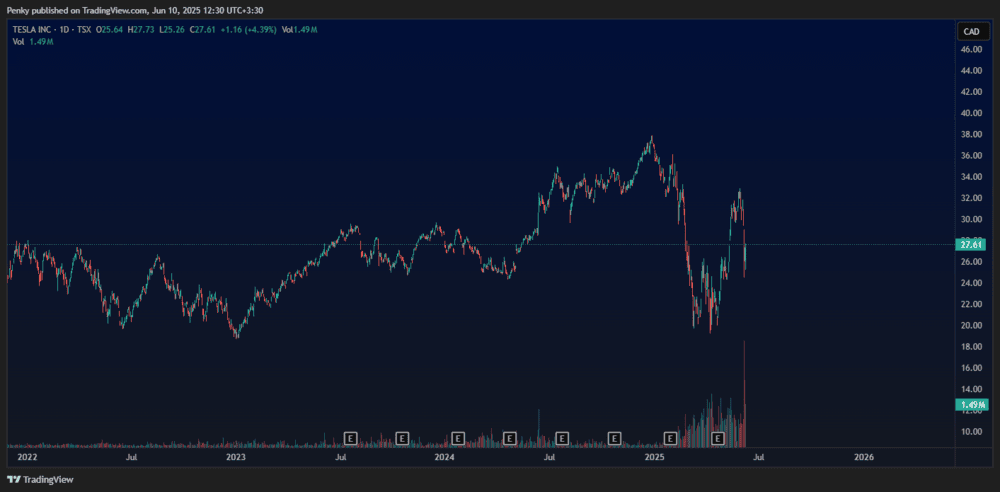The height and width of the screenshot is (492, 1000).
Task: Click the 34.00 price axis label
Action: [971, 177]
